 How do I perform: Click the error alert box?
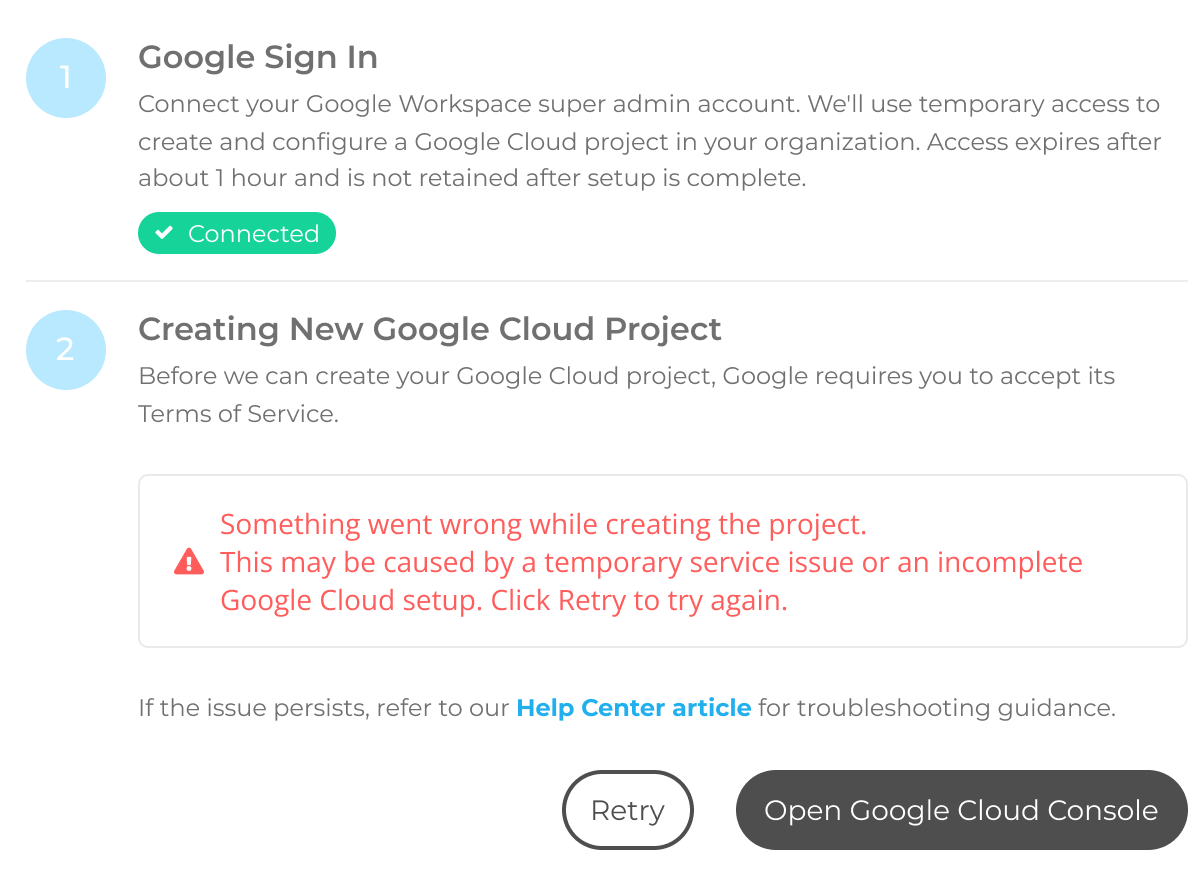pyautogui.click(x=662, y=561)
